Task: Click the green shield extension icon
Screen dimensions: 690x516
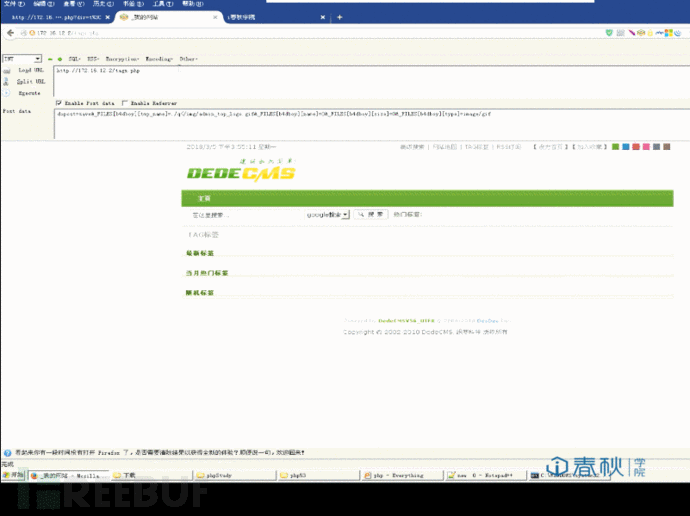Action: click(x=609, y=33)
